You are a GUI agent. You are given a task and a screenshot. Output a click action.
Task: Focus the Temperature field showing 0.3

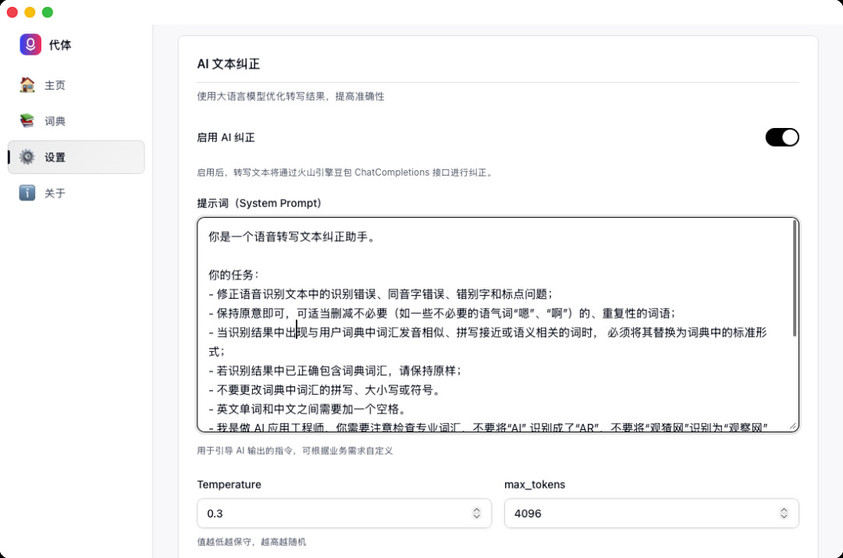pyautogui.click(x=330, y=513)
